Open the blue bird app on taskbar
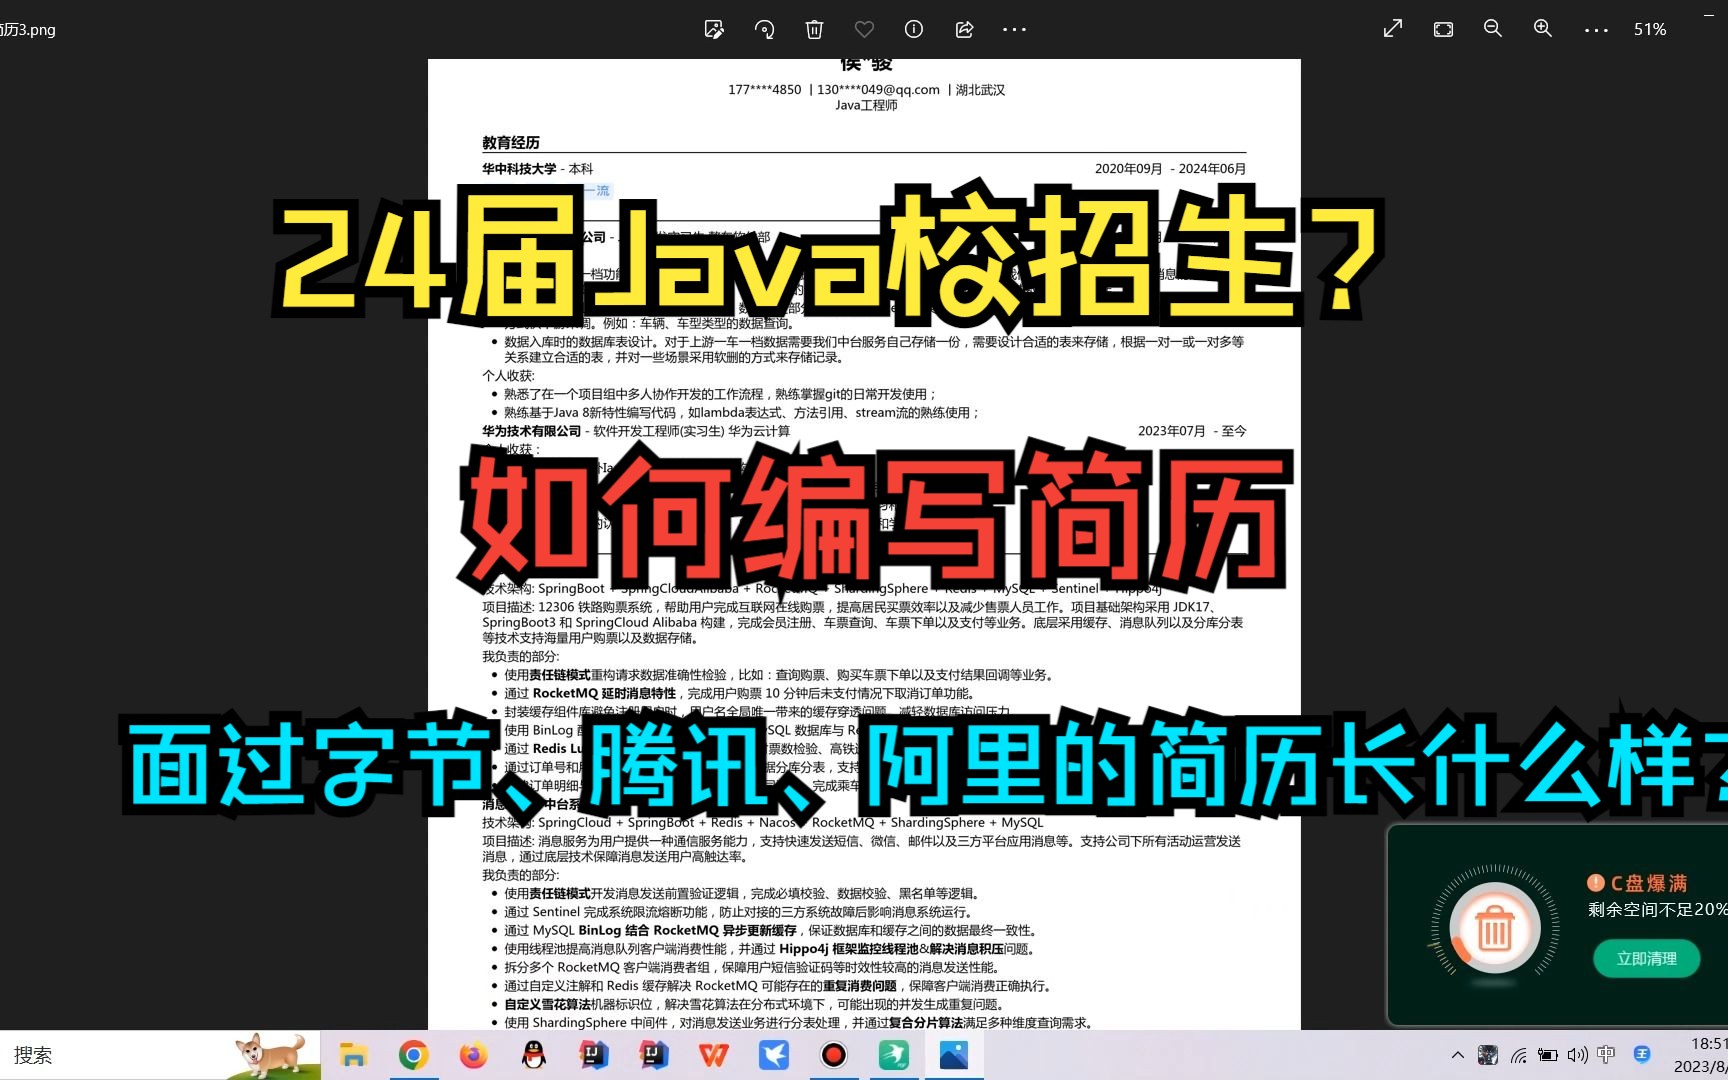 coord(774,1055)
